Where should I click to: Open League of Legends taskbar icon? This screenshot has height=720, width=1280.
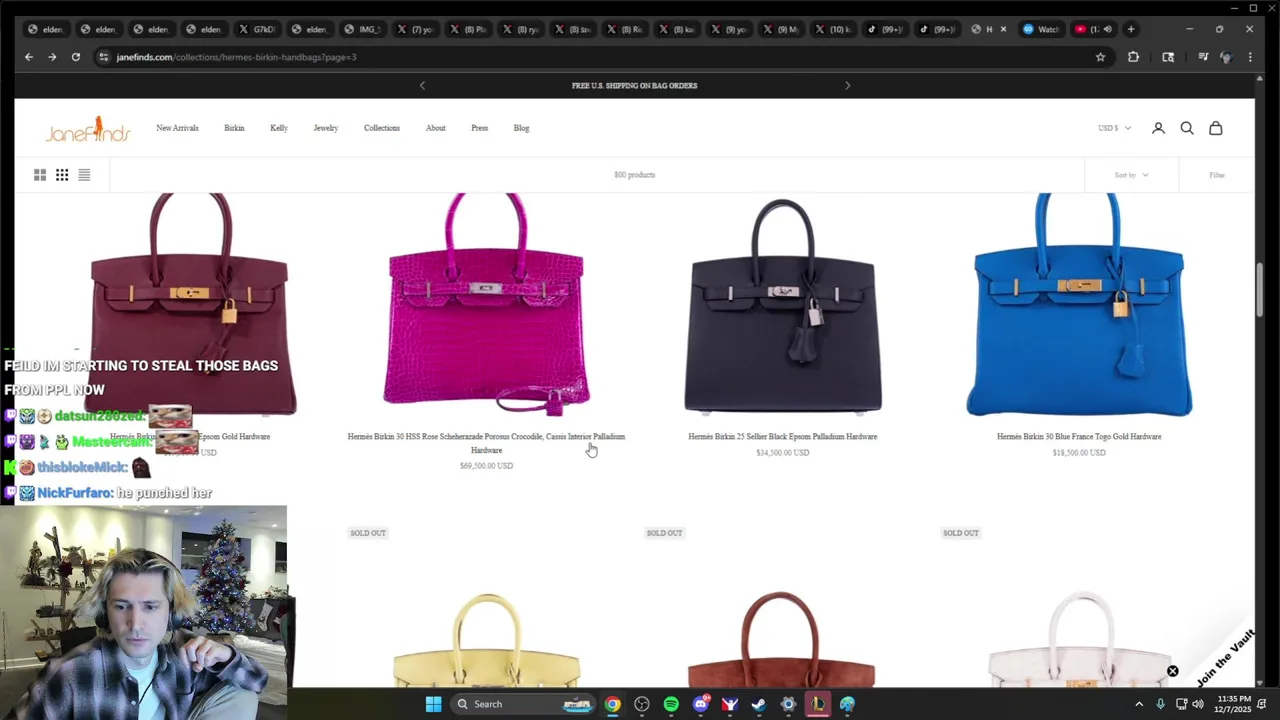(818, 704)
